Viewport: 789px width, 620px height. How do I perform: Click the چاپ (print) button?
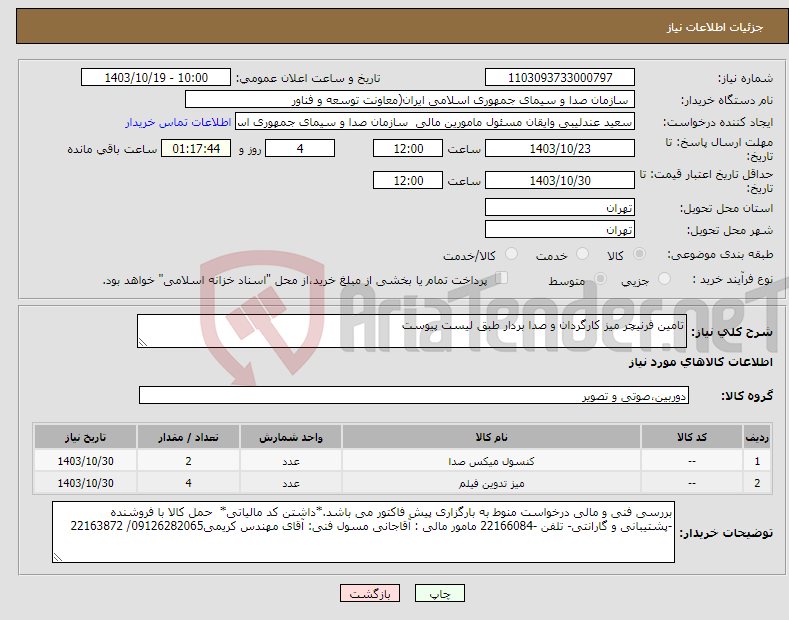click(x=439, y=594)
